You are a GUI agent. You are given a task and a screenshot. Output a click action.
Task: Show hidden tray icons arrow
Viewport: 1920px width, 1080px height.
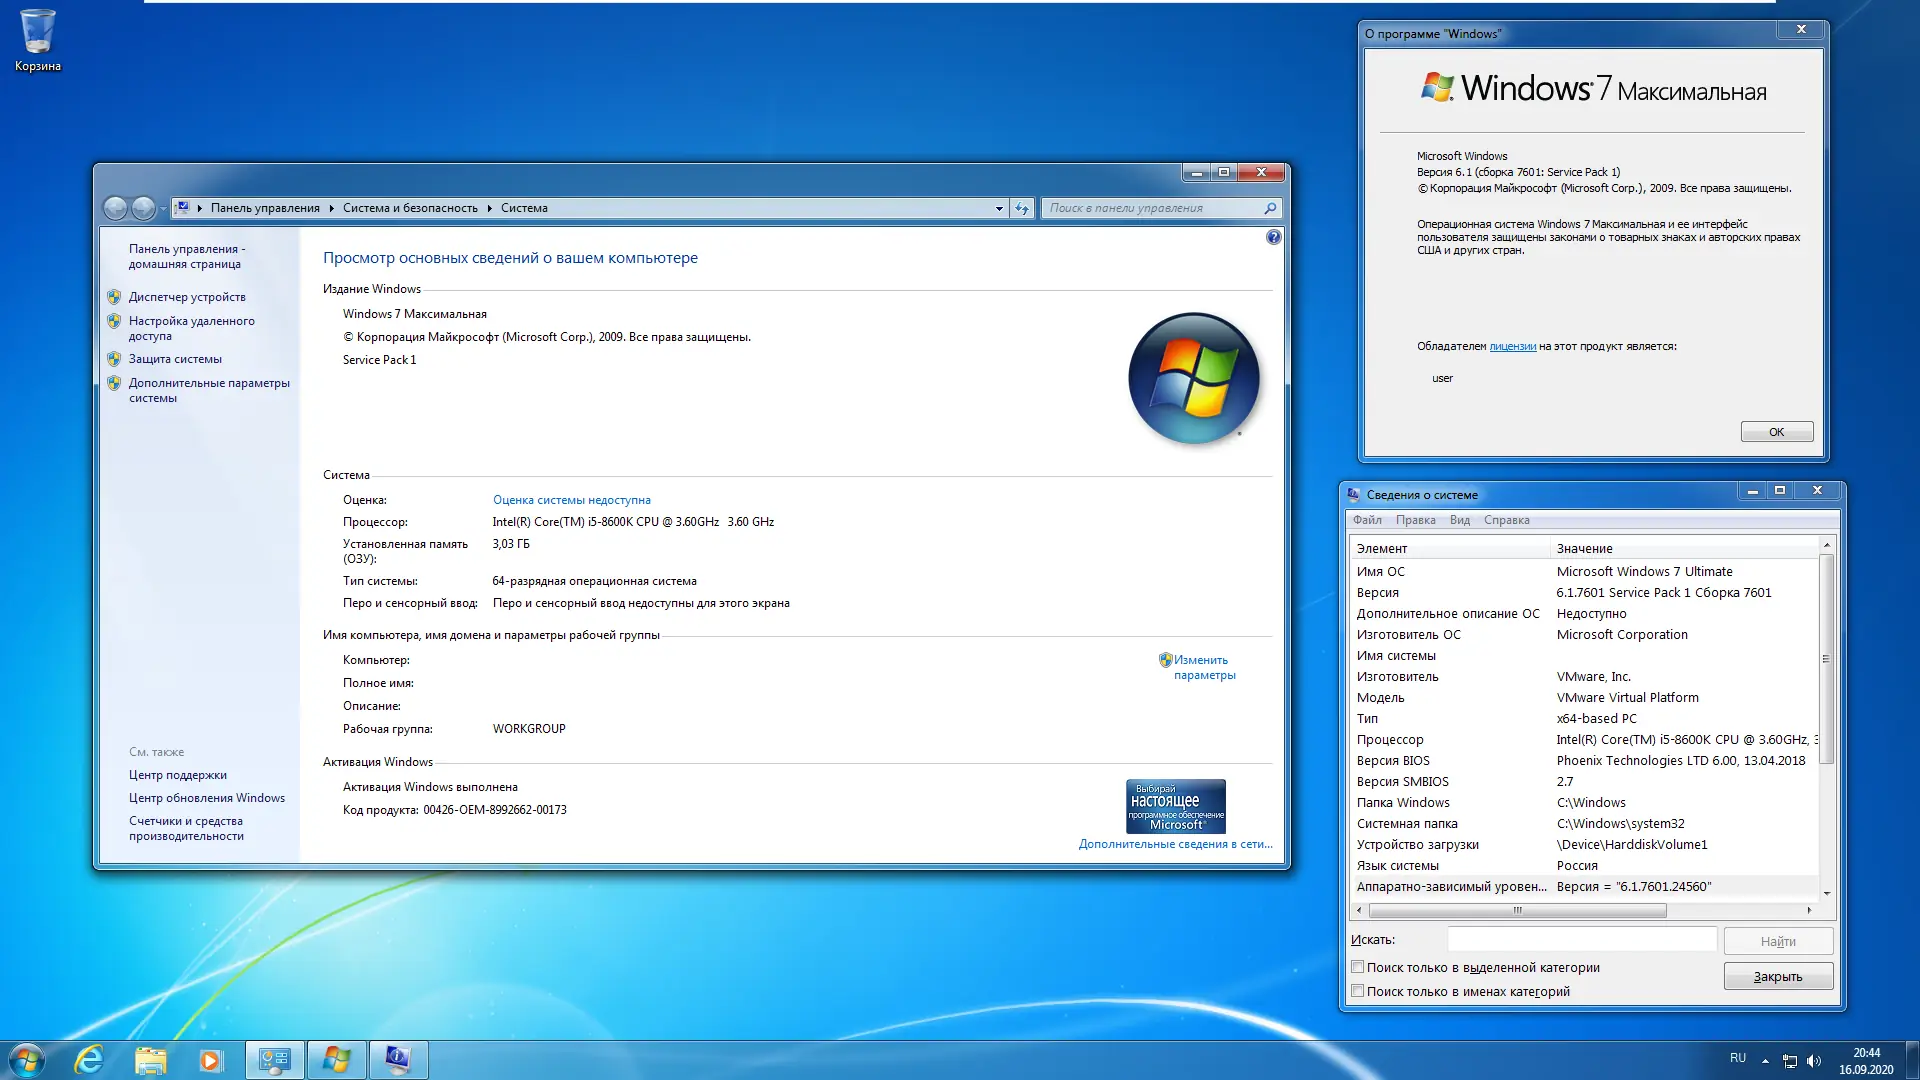tap(1765, 1061)
